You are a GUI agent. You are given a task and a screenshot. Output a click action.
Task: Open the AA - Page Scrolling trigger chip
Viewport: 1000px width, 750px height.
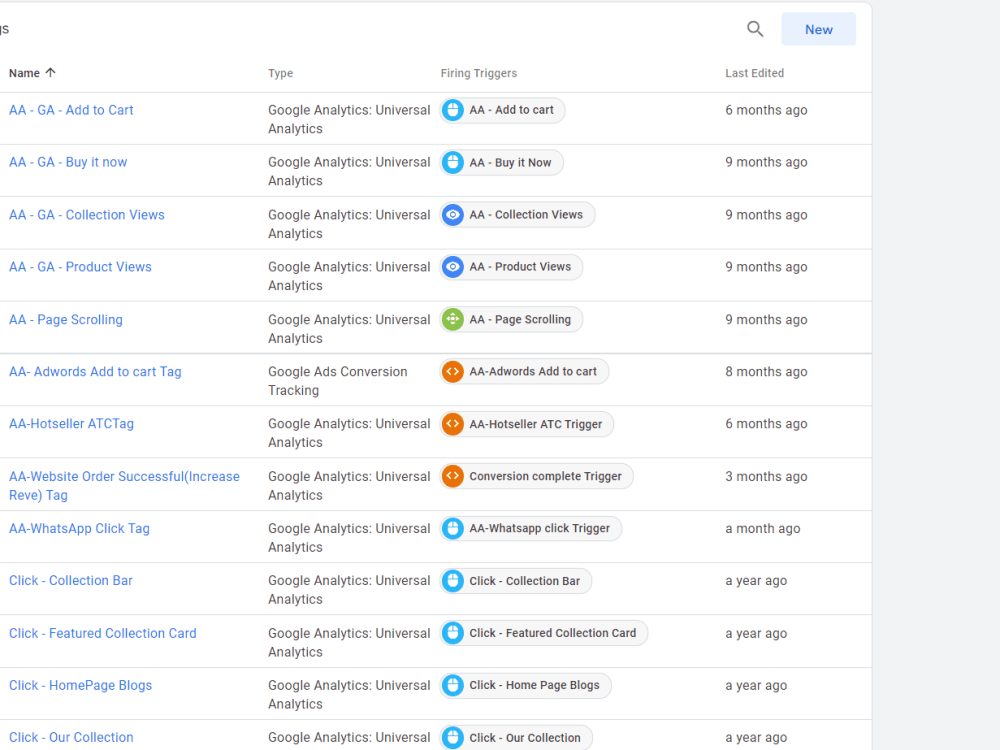(511, 320)
